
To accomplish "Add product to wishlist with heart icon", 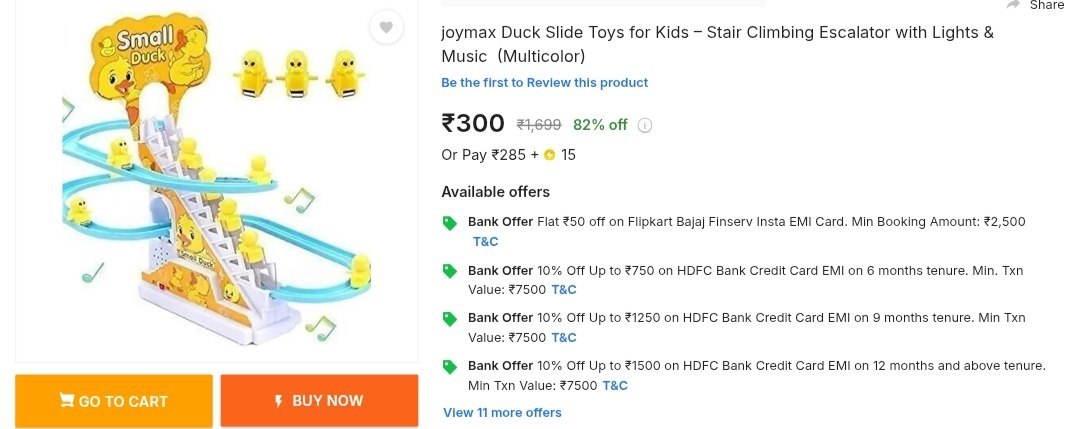I will pyautogui.click(x=386, y=27).
